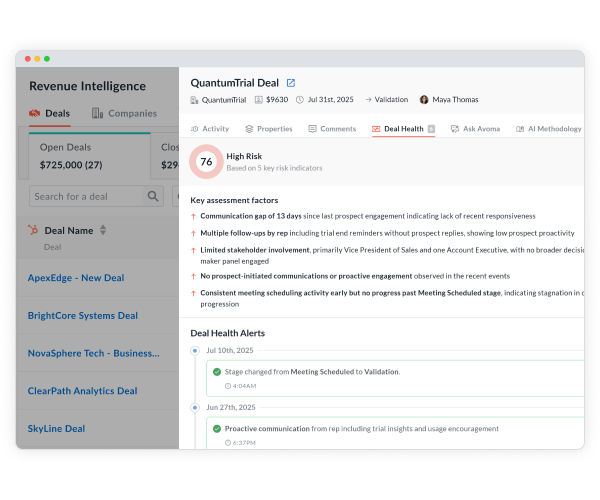
Task: Click the QuantumTrial company icon
Action: (194, 100)
